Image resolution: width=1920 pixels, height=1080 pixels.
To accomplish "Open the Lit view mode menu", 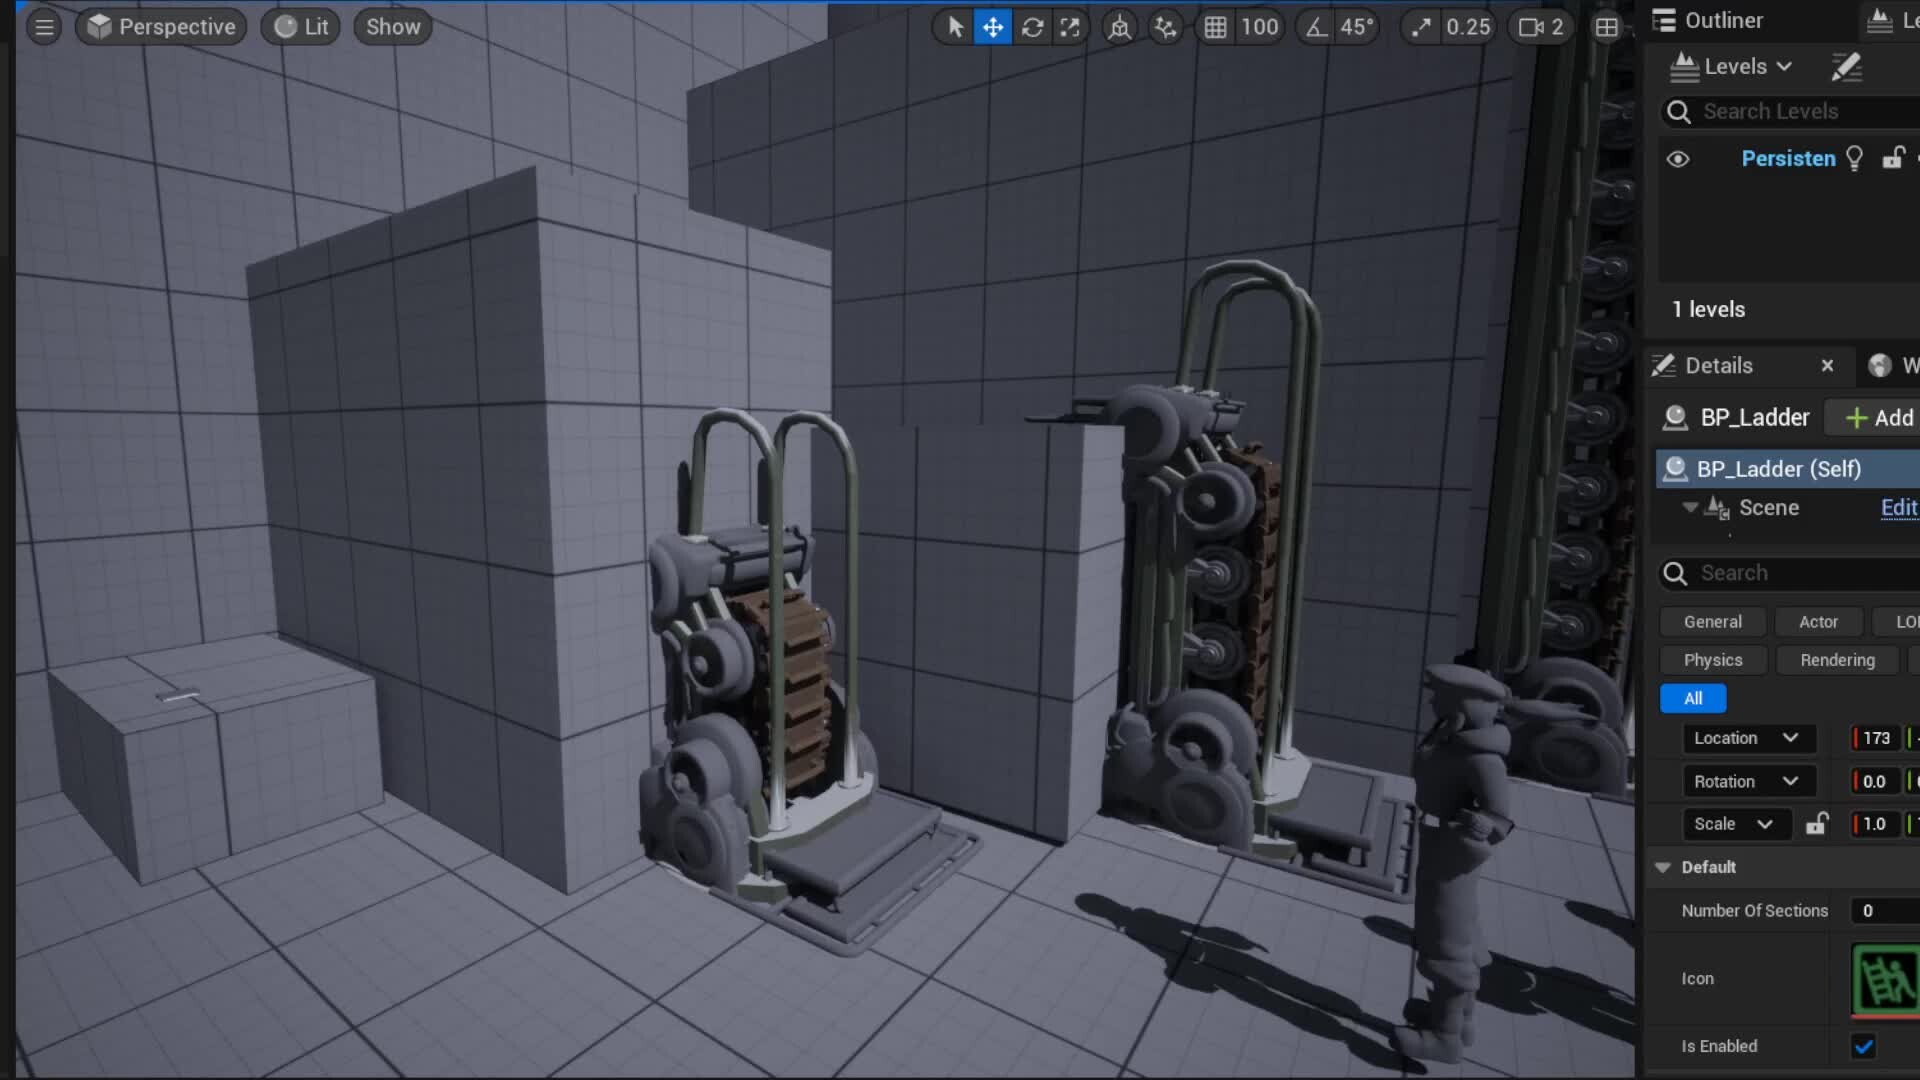I will (301, 27).
